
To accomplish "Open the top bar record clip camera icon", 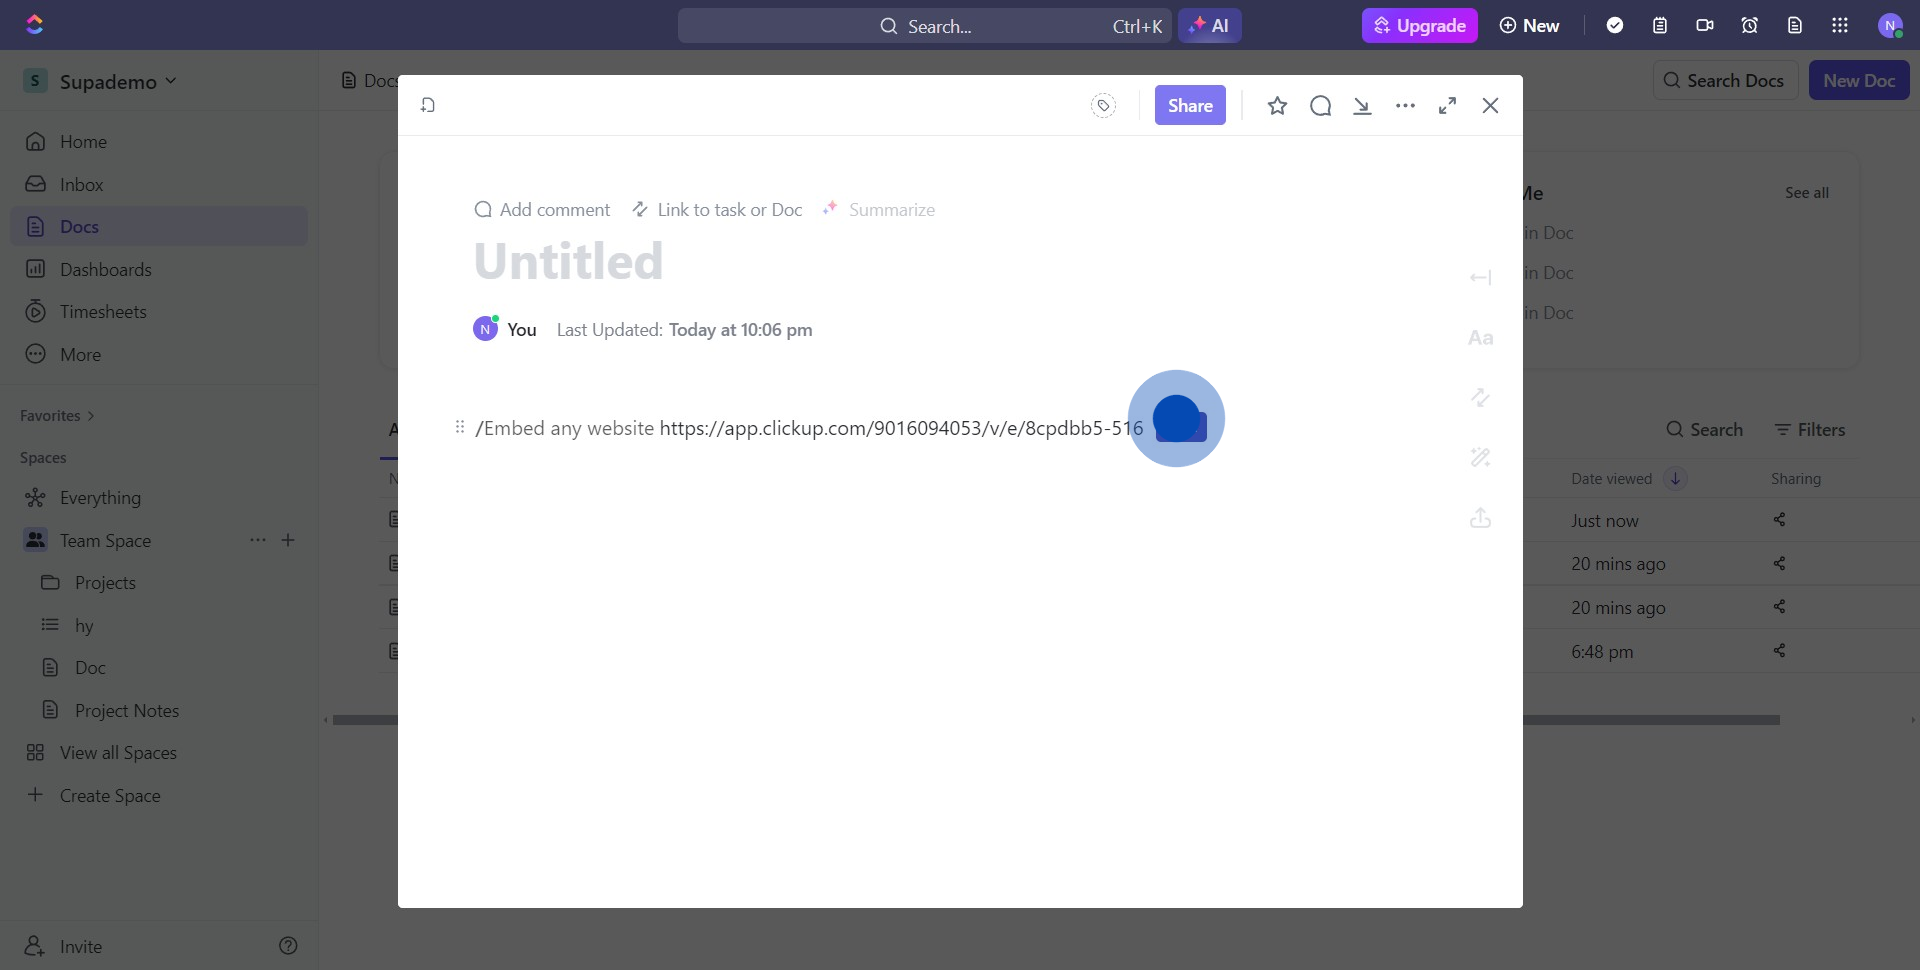I will pos(1705,26).
